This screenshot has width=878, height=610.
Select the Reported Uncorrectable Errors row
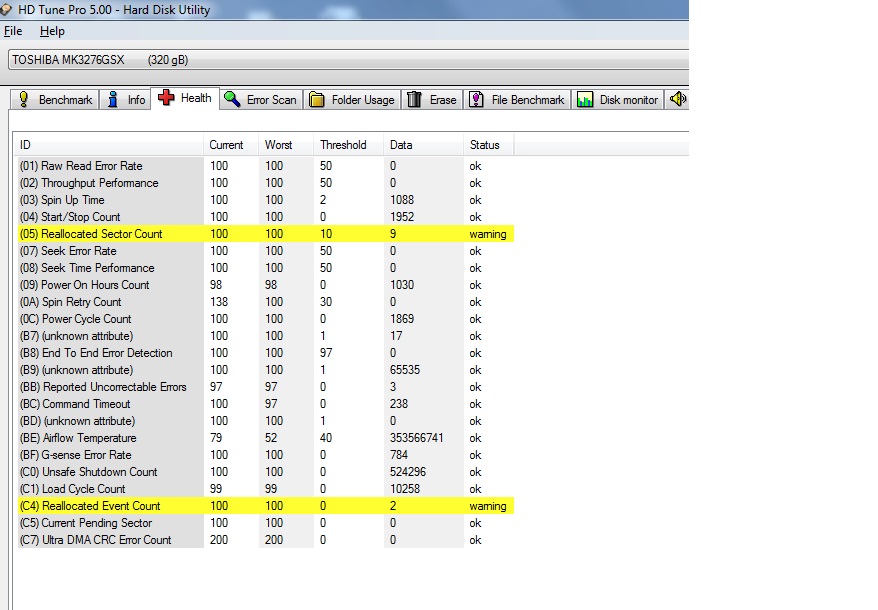tap(266, 387)
